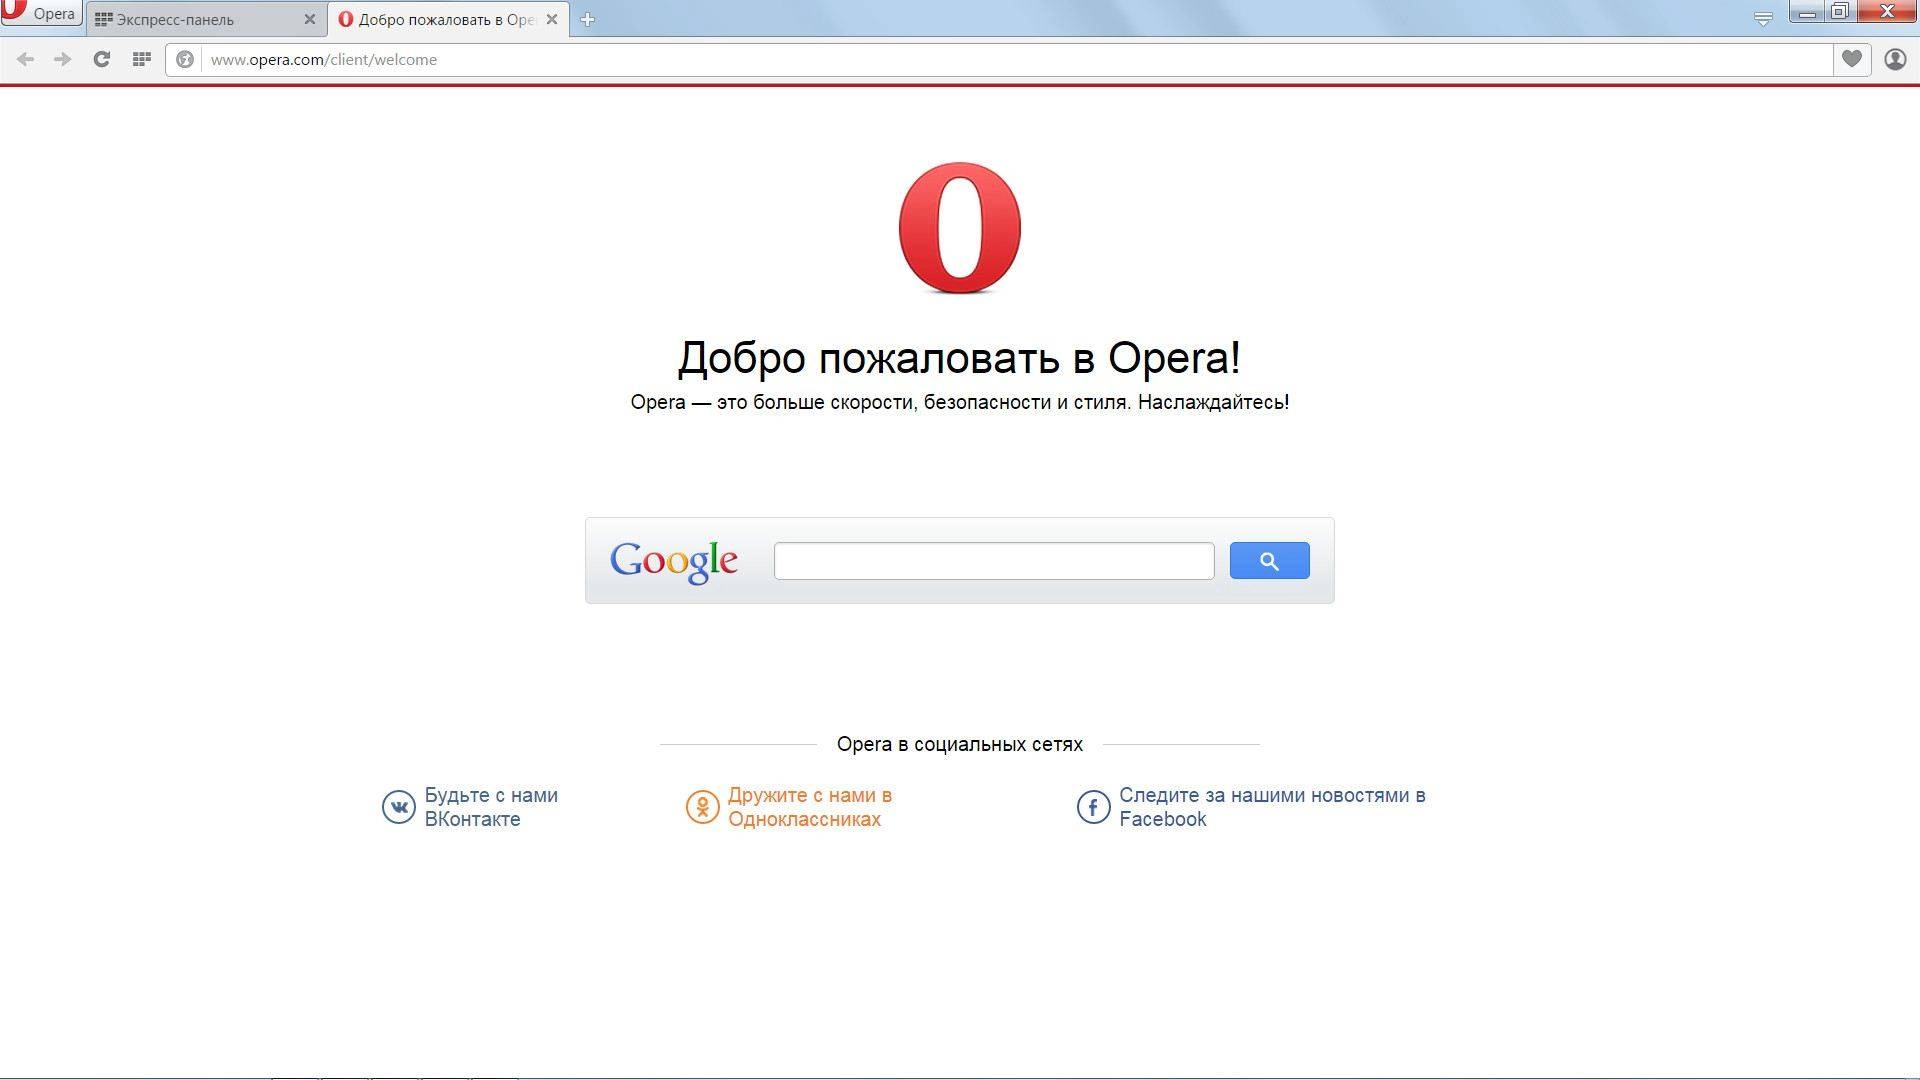1920x1080 pixels.
Task: Open the user account profile icon
Action: 1895,59
